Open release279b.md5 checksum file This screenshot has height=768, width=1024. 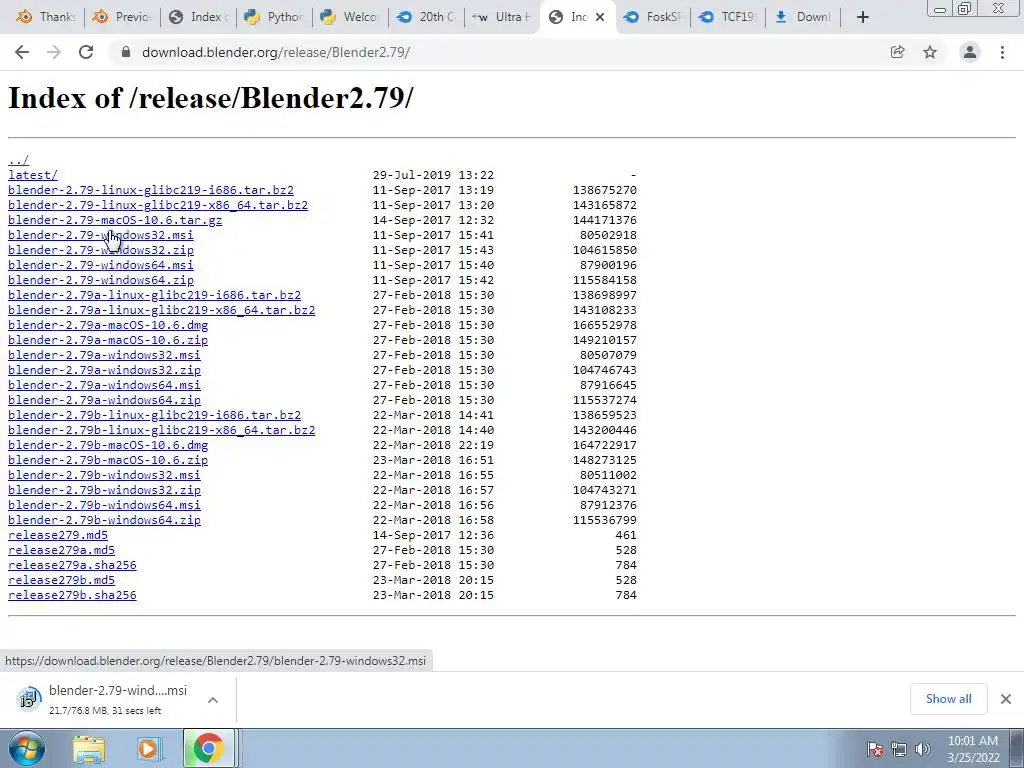(x=61, y=581)
